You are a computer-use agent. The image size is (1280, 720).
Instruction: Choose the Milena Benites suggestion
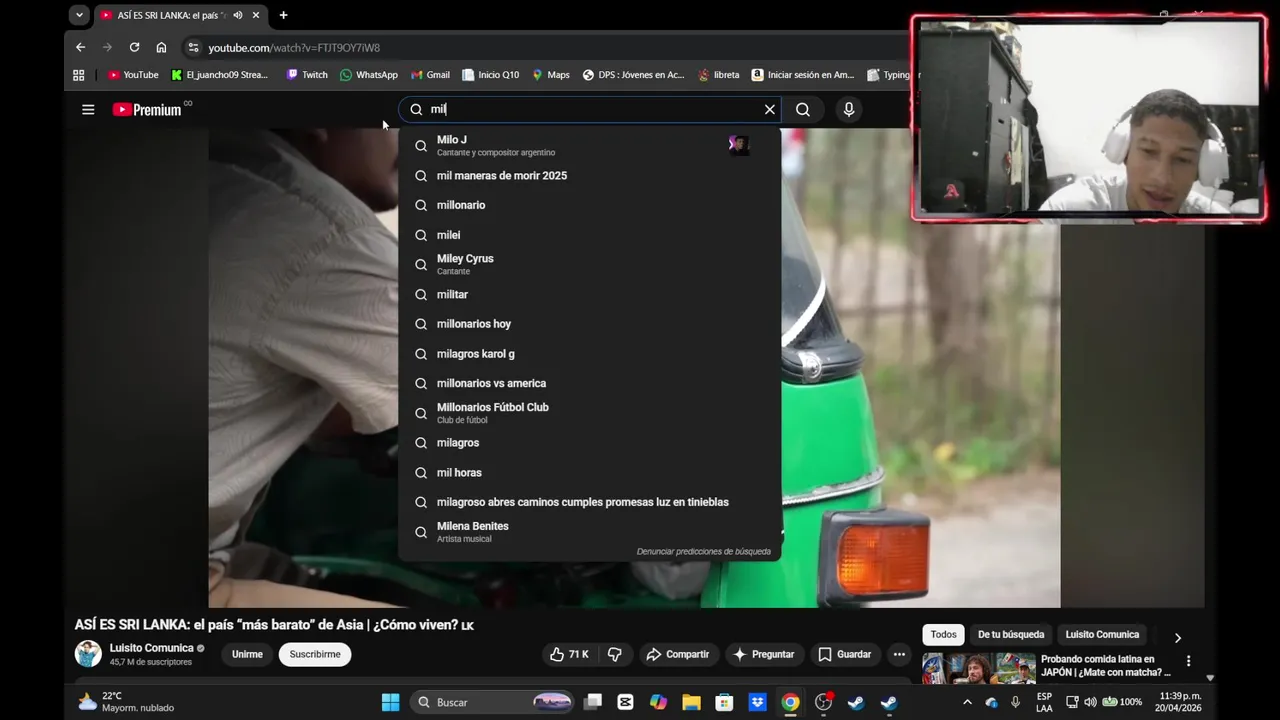click(589, 532)
